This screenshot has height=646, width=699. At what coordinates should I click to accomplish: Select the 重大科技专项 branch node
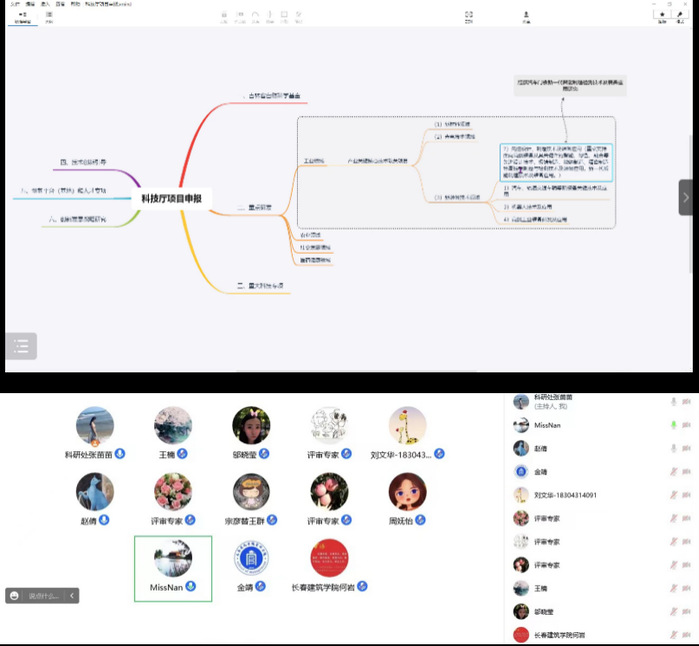pyautogui.click(x=264, y=286)
